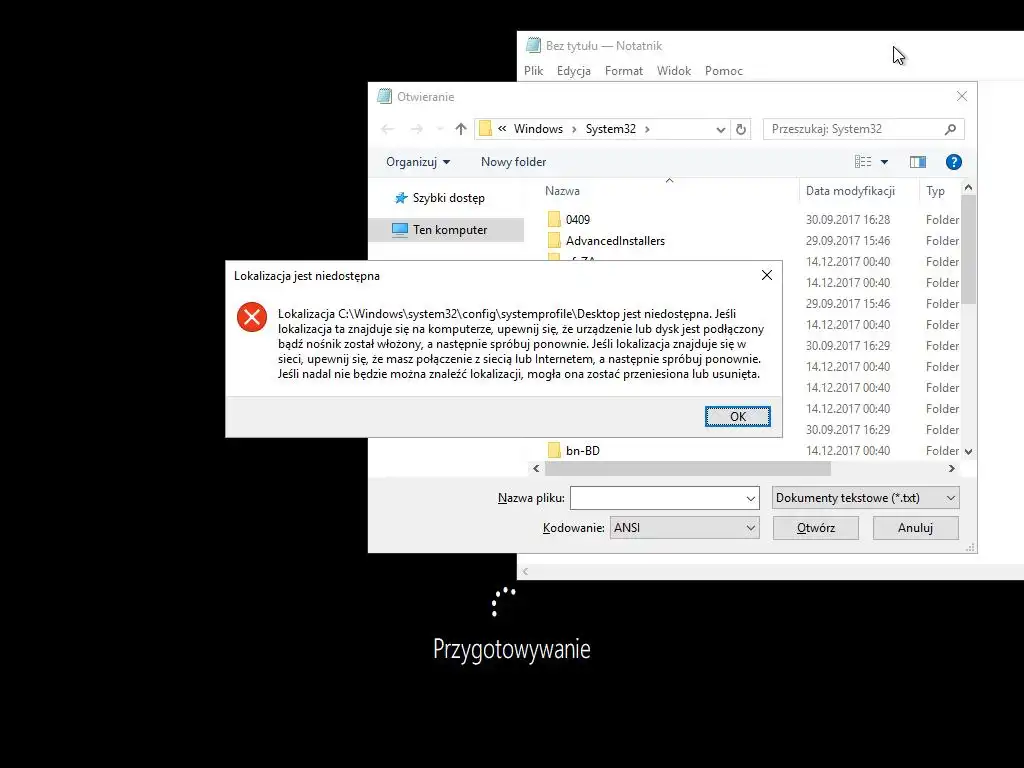Open the Kodowanie ANSI dropdown
Viewport: 1024px width, 768px height.
(x=684, y=528)
